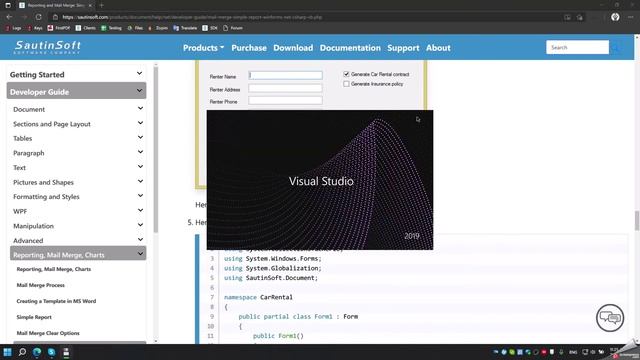Expand Formatting and Styles item
This screenshot has height=360, width=640.
tap(140, 196)
